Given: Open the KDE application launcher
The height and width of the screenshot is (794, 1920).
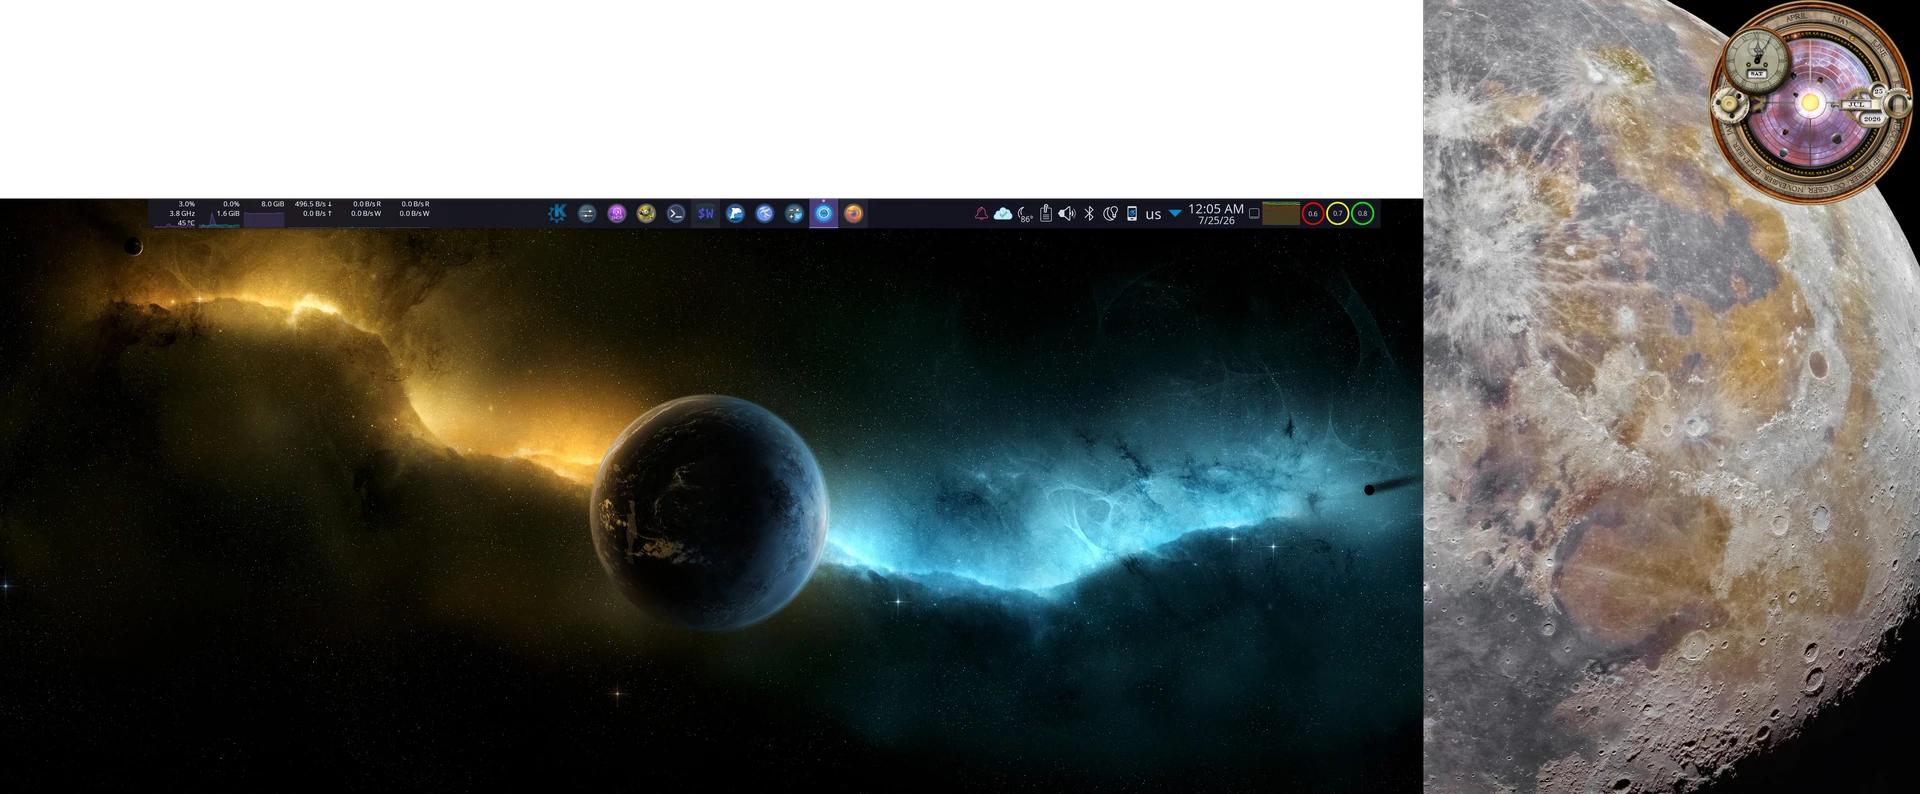Looking at the screenshot, I should coord(557,213).
